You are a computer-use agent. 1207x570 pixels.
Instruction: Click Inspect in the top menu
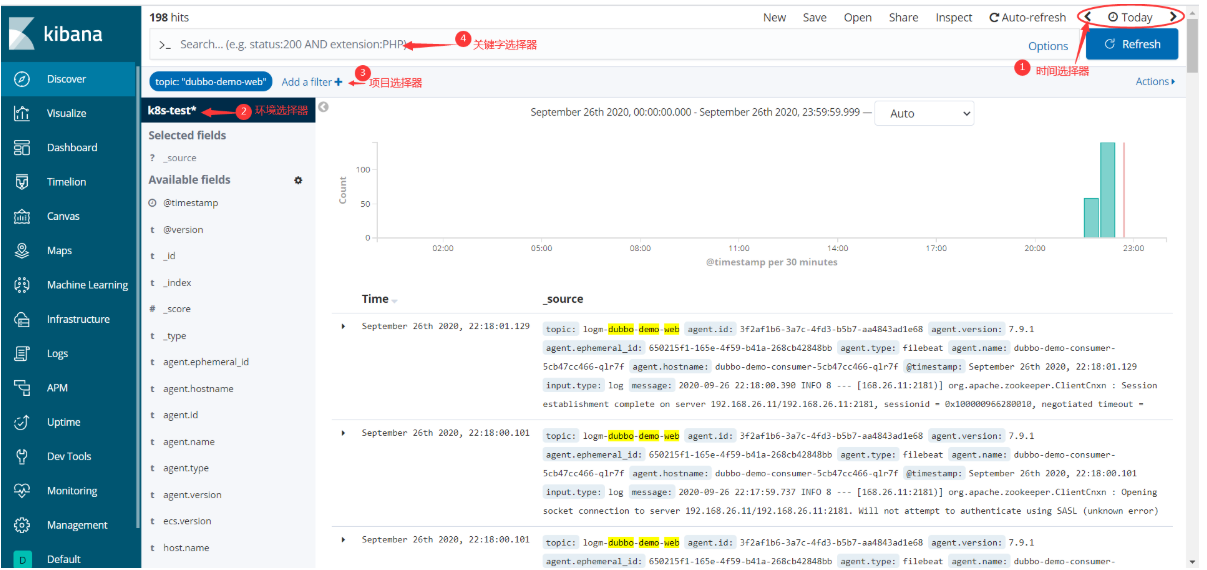pos(954,17)
